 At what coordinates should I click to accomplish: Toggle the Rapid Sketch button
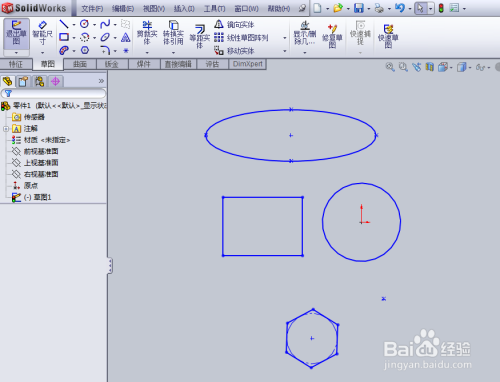pyautogui.click(x=388, y=37)
